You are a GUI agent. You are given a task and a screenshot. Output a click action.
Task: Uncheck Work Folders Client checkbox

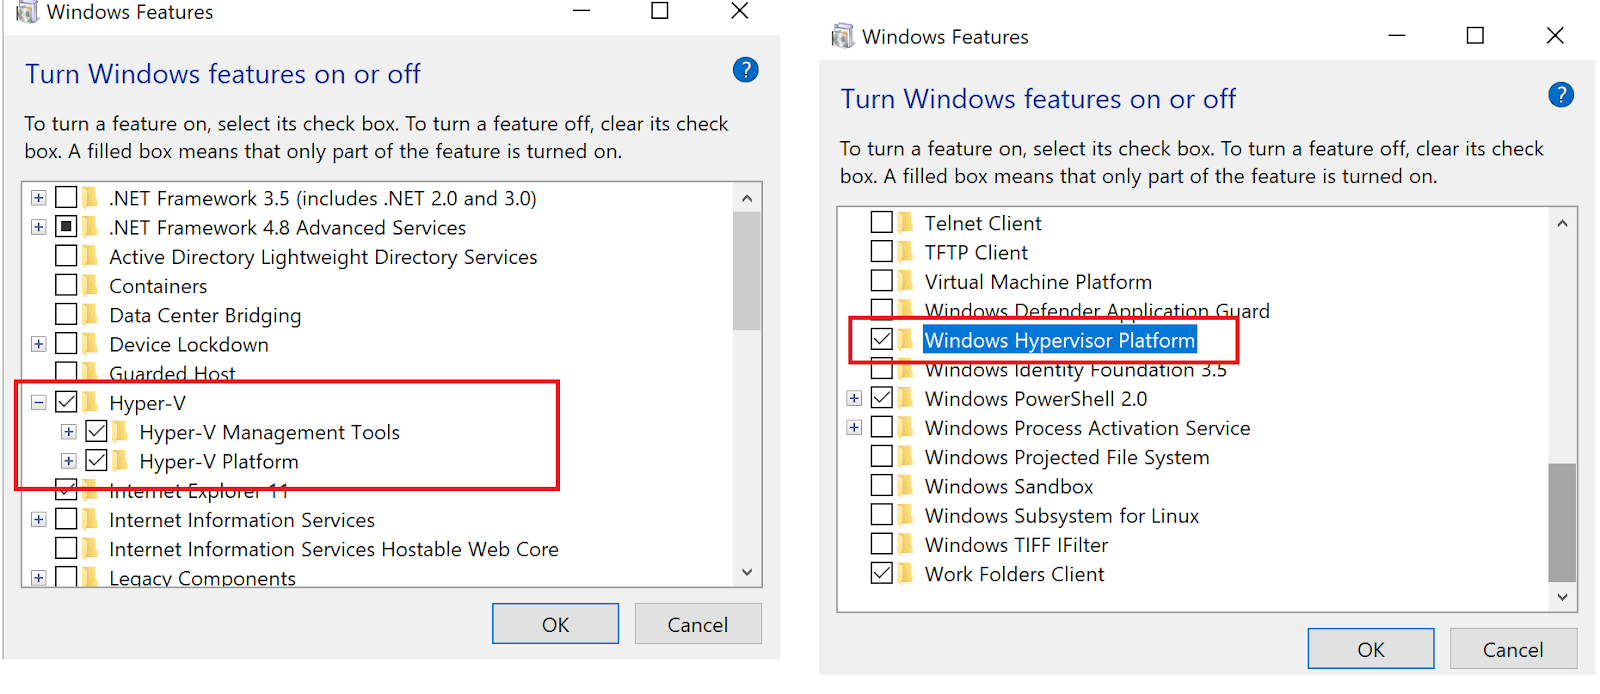point(881,574)
